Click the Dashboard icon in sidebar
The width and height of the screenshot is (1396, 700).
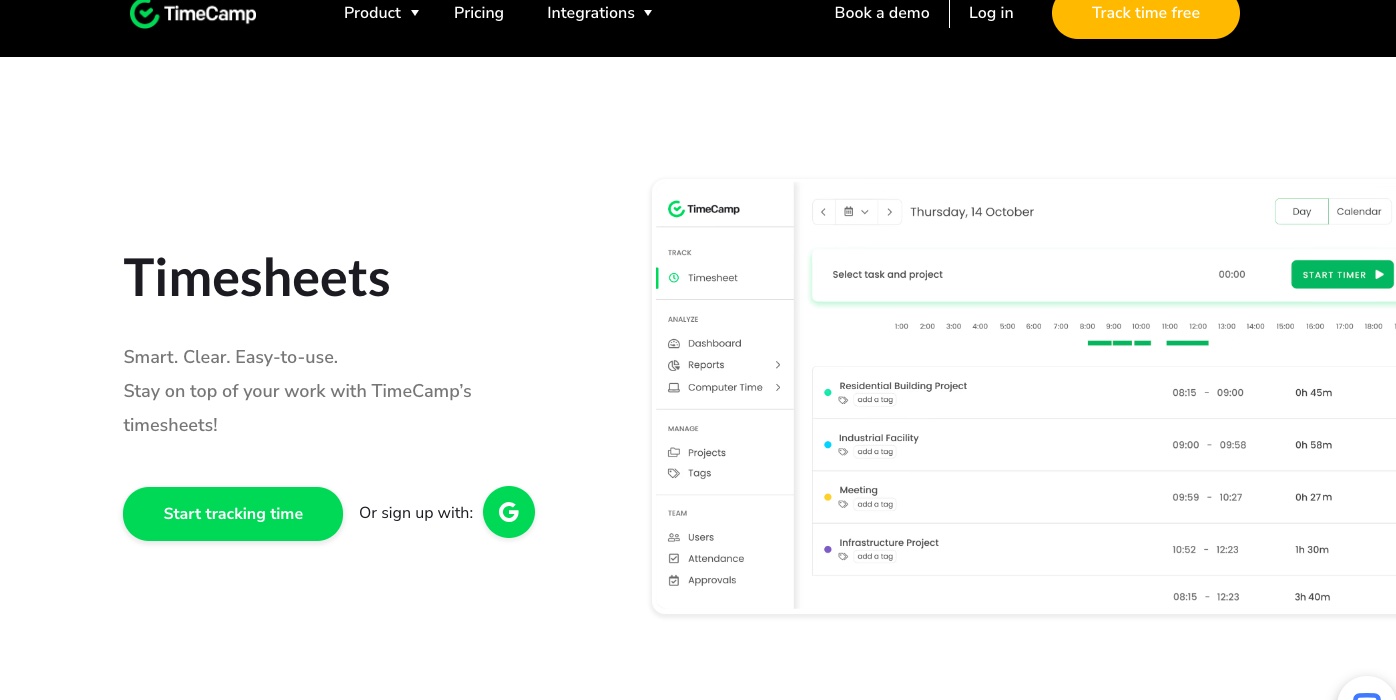click(674, 343)
